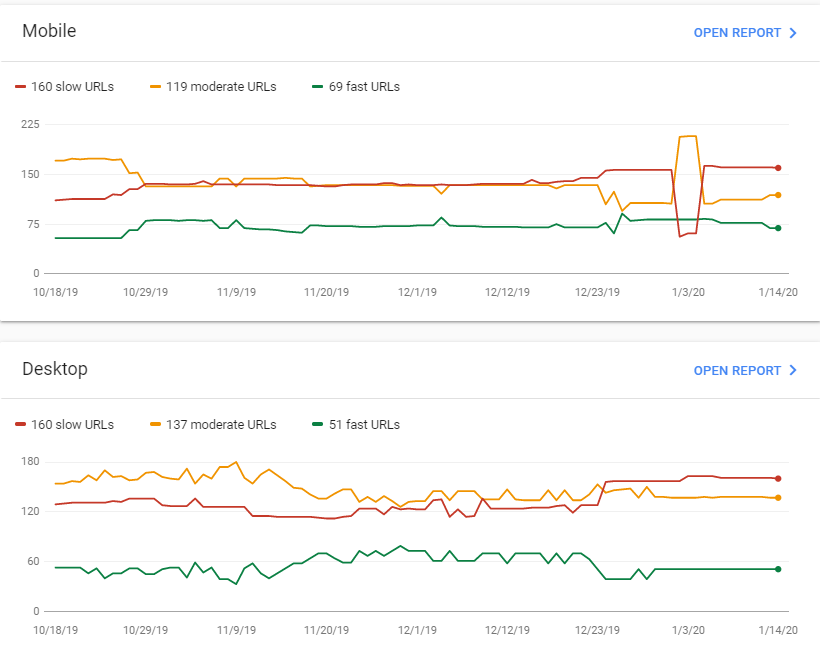Screen dimensions: 820x656
Task: Click the red endpoint dot on Desktop chart
Action: [778, 479]
